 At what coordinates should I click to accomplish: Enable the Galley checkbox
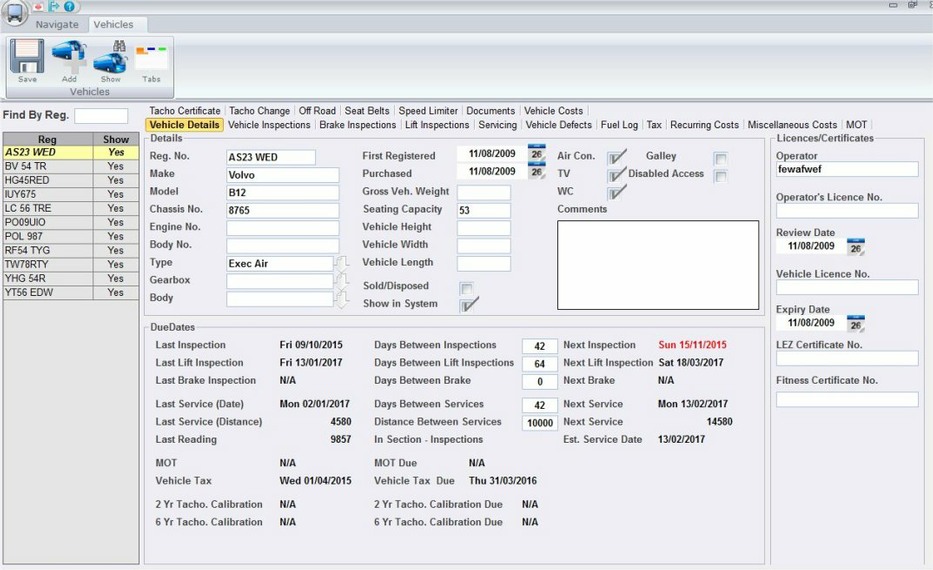click(x=721, y=159)
